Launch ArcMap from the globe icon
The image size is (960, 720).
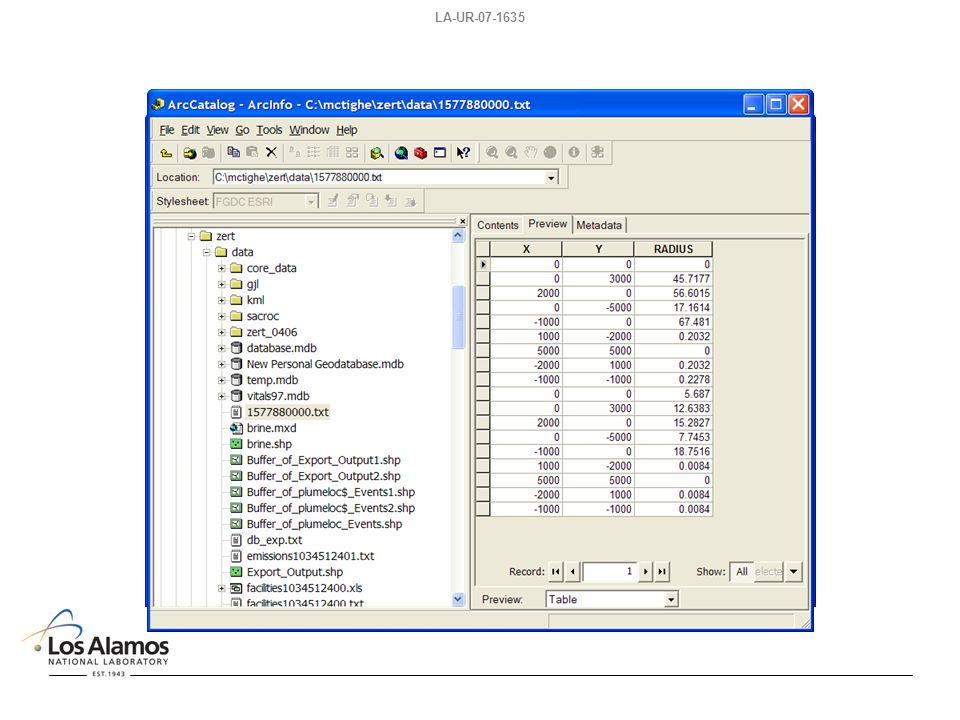(x=401, y=152)
